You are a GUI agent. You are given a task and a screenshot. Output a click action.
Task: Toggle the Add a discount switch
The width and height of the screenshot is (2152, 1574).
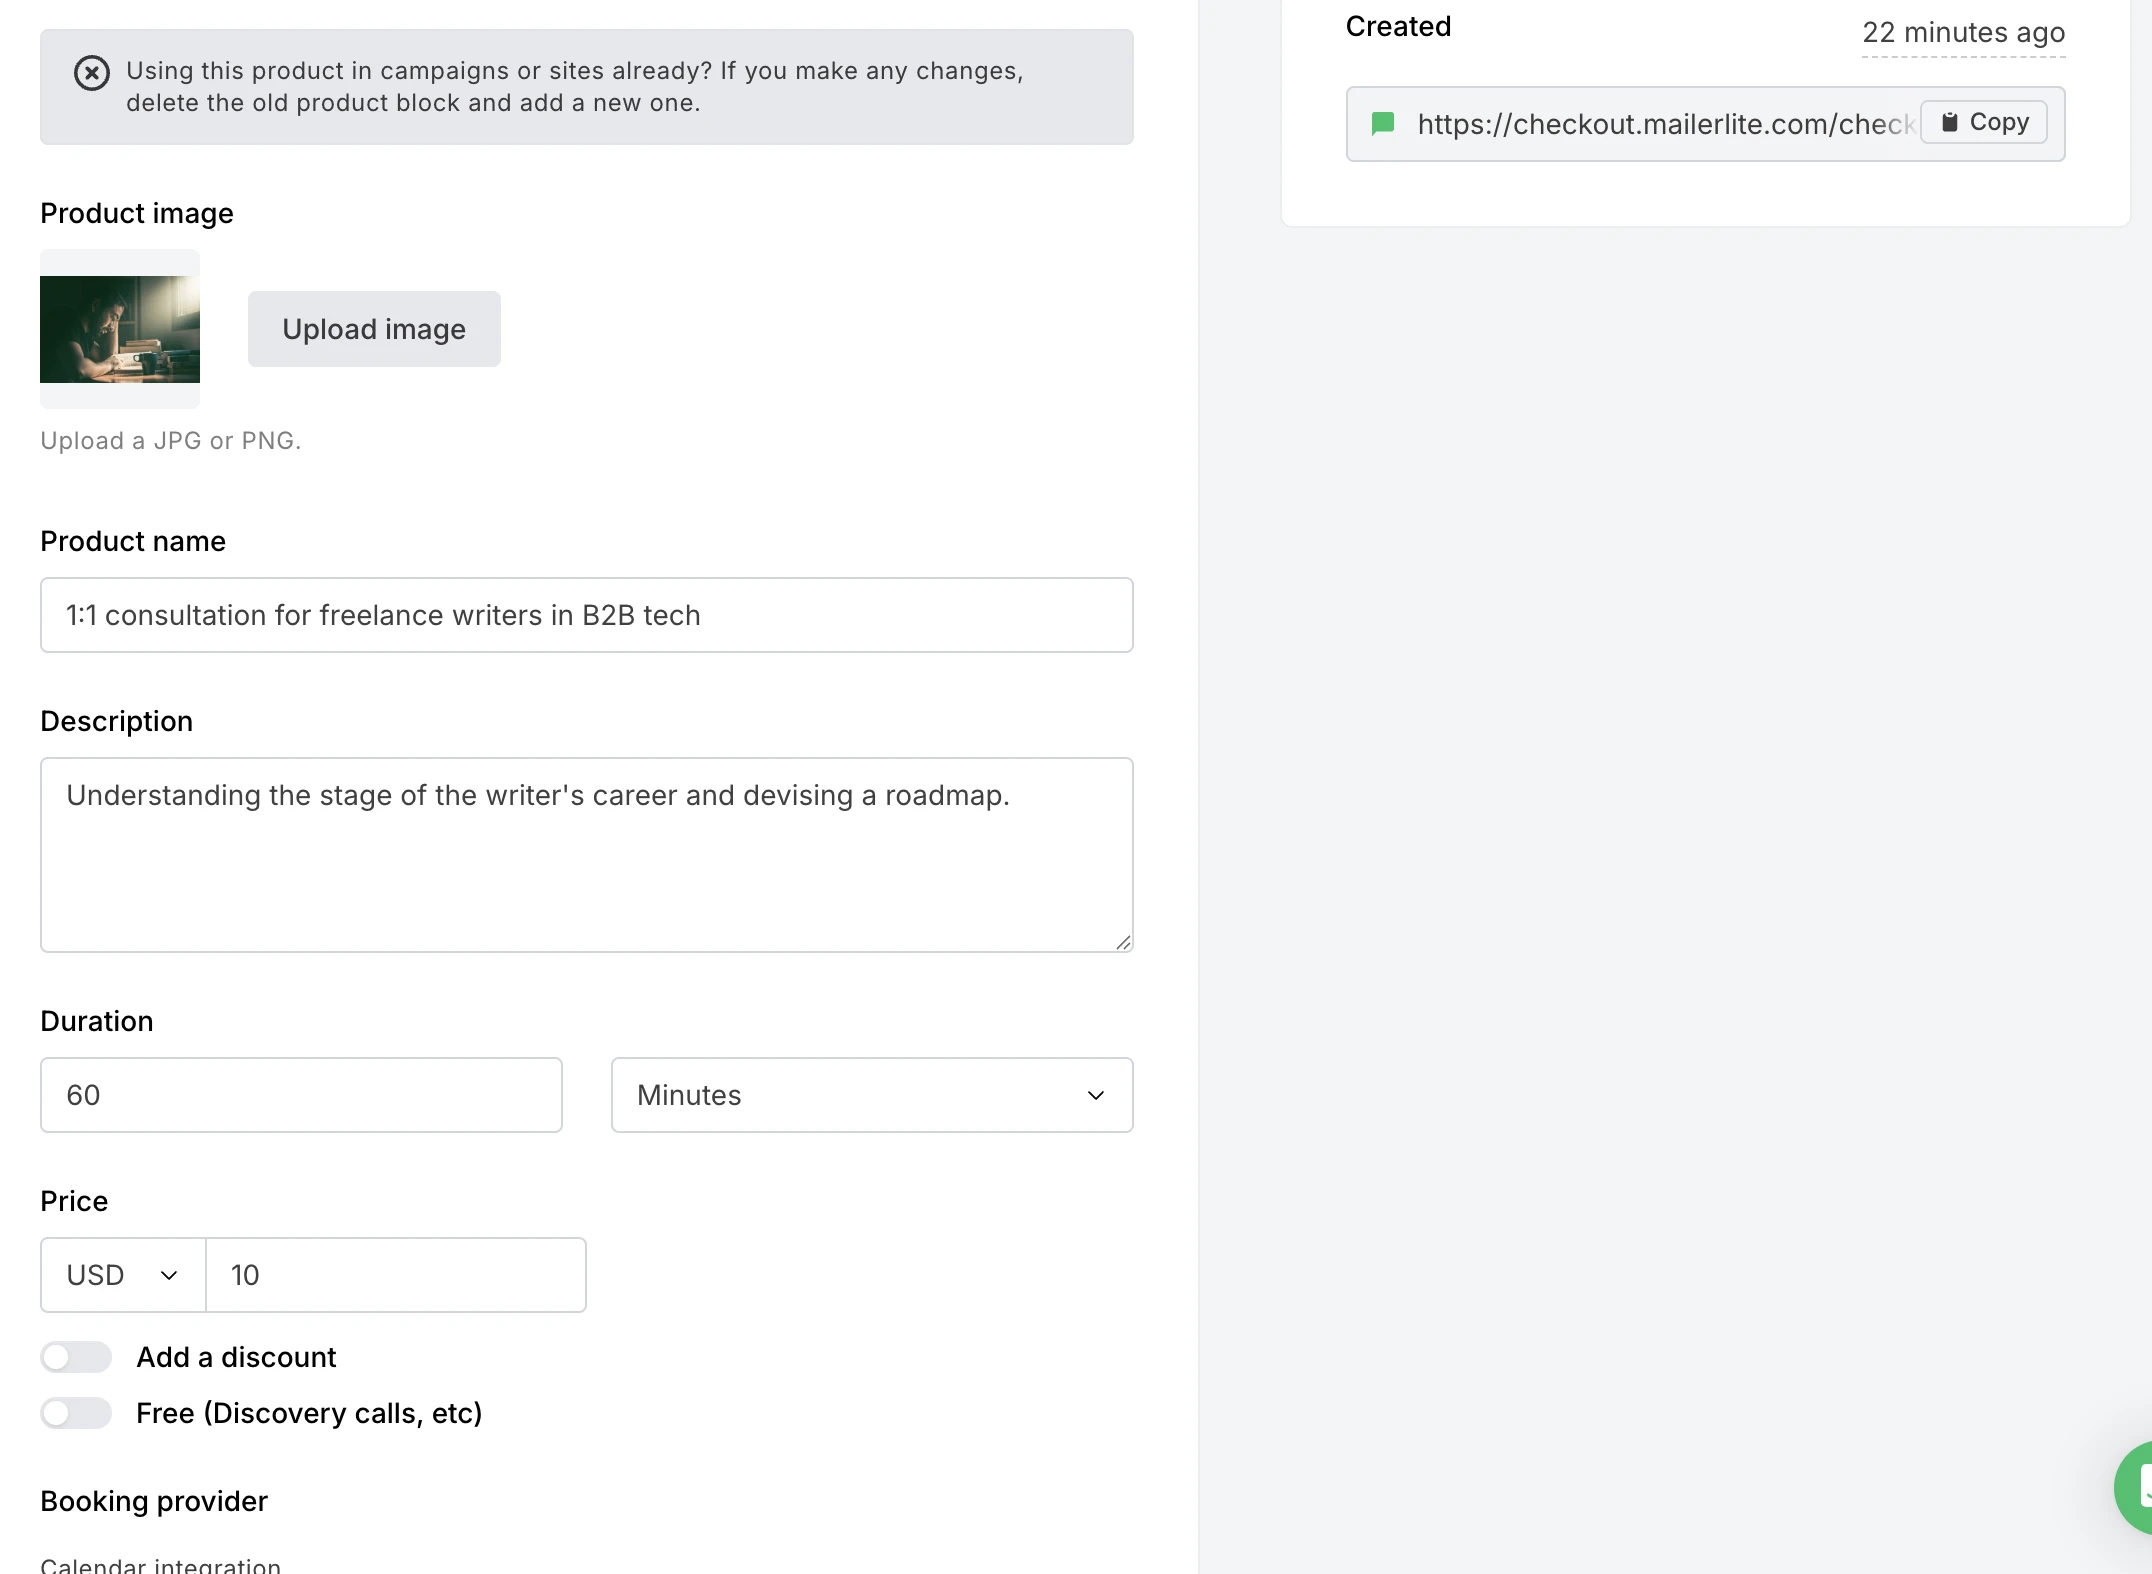click(76, 1357)
